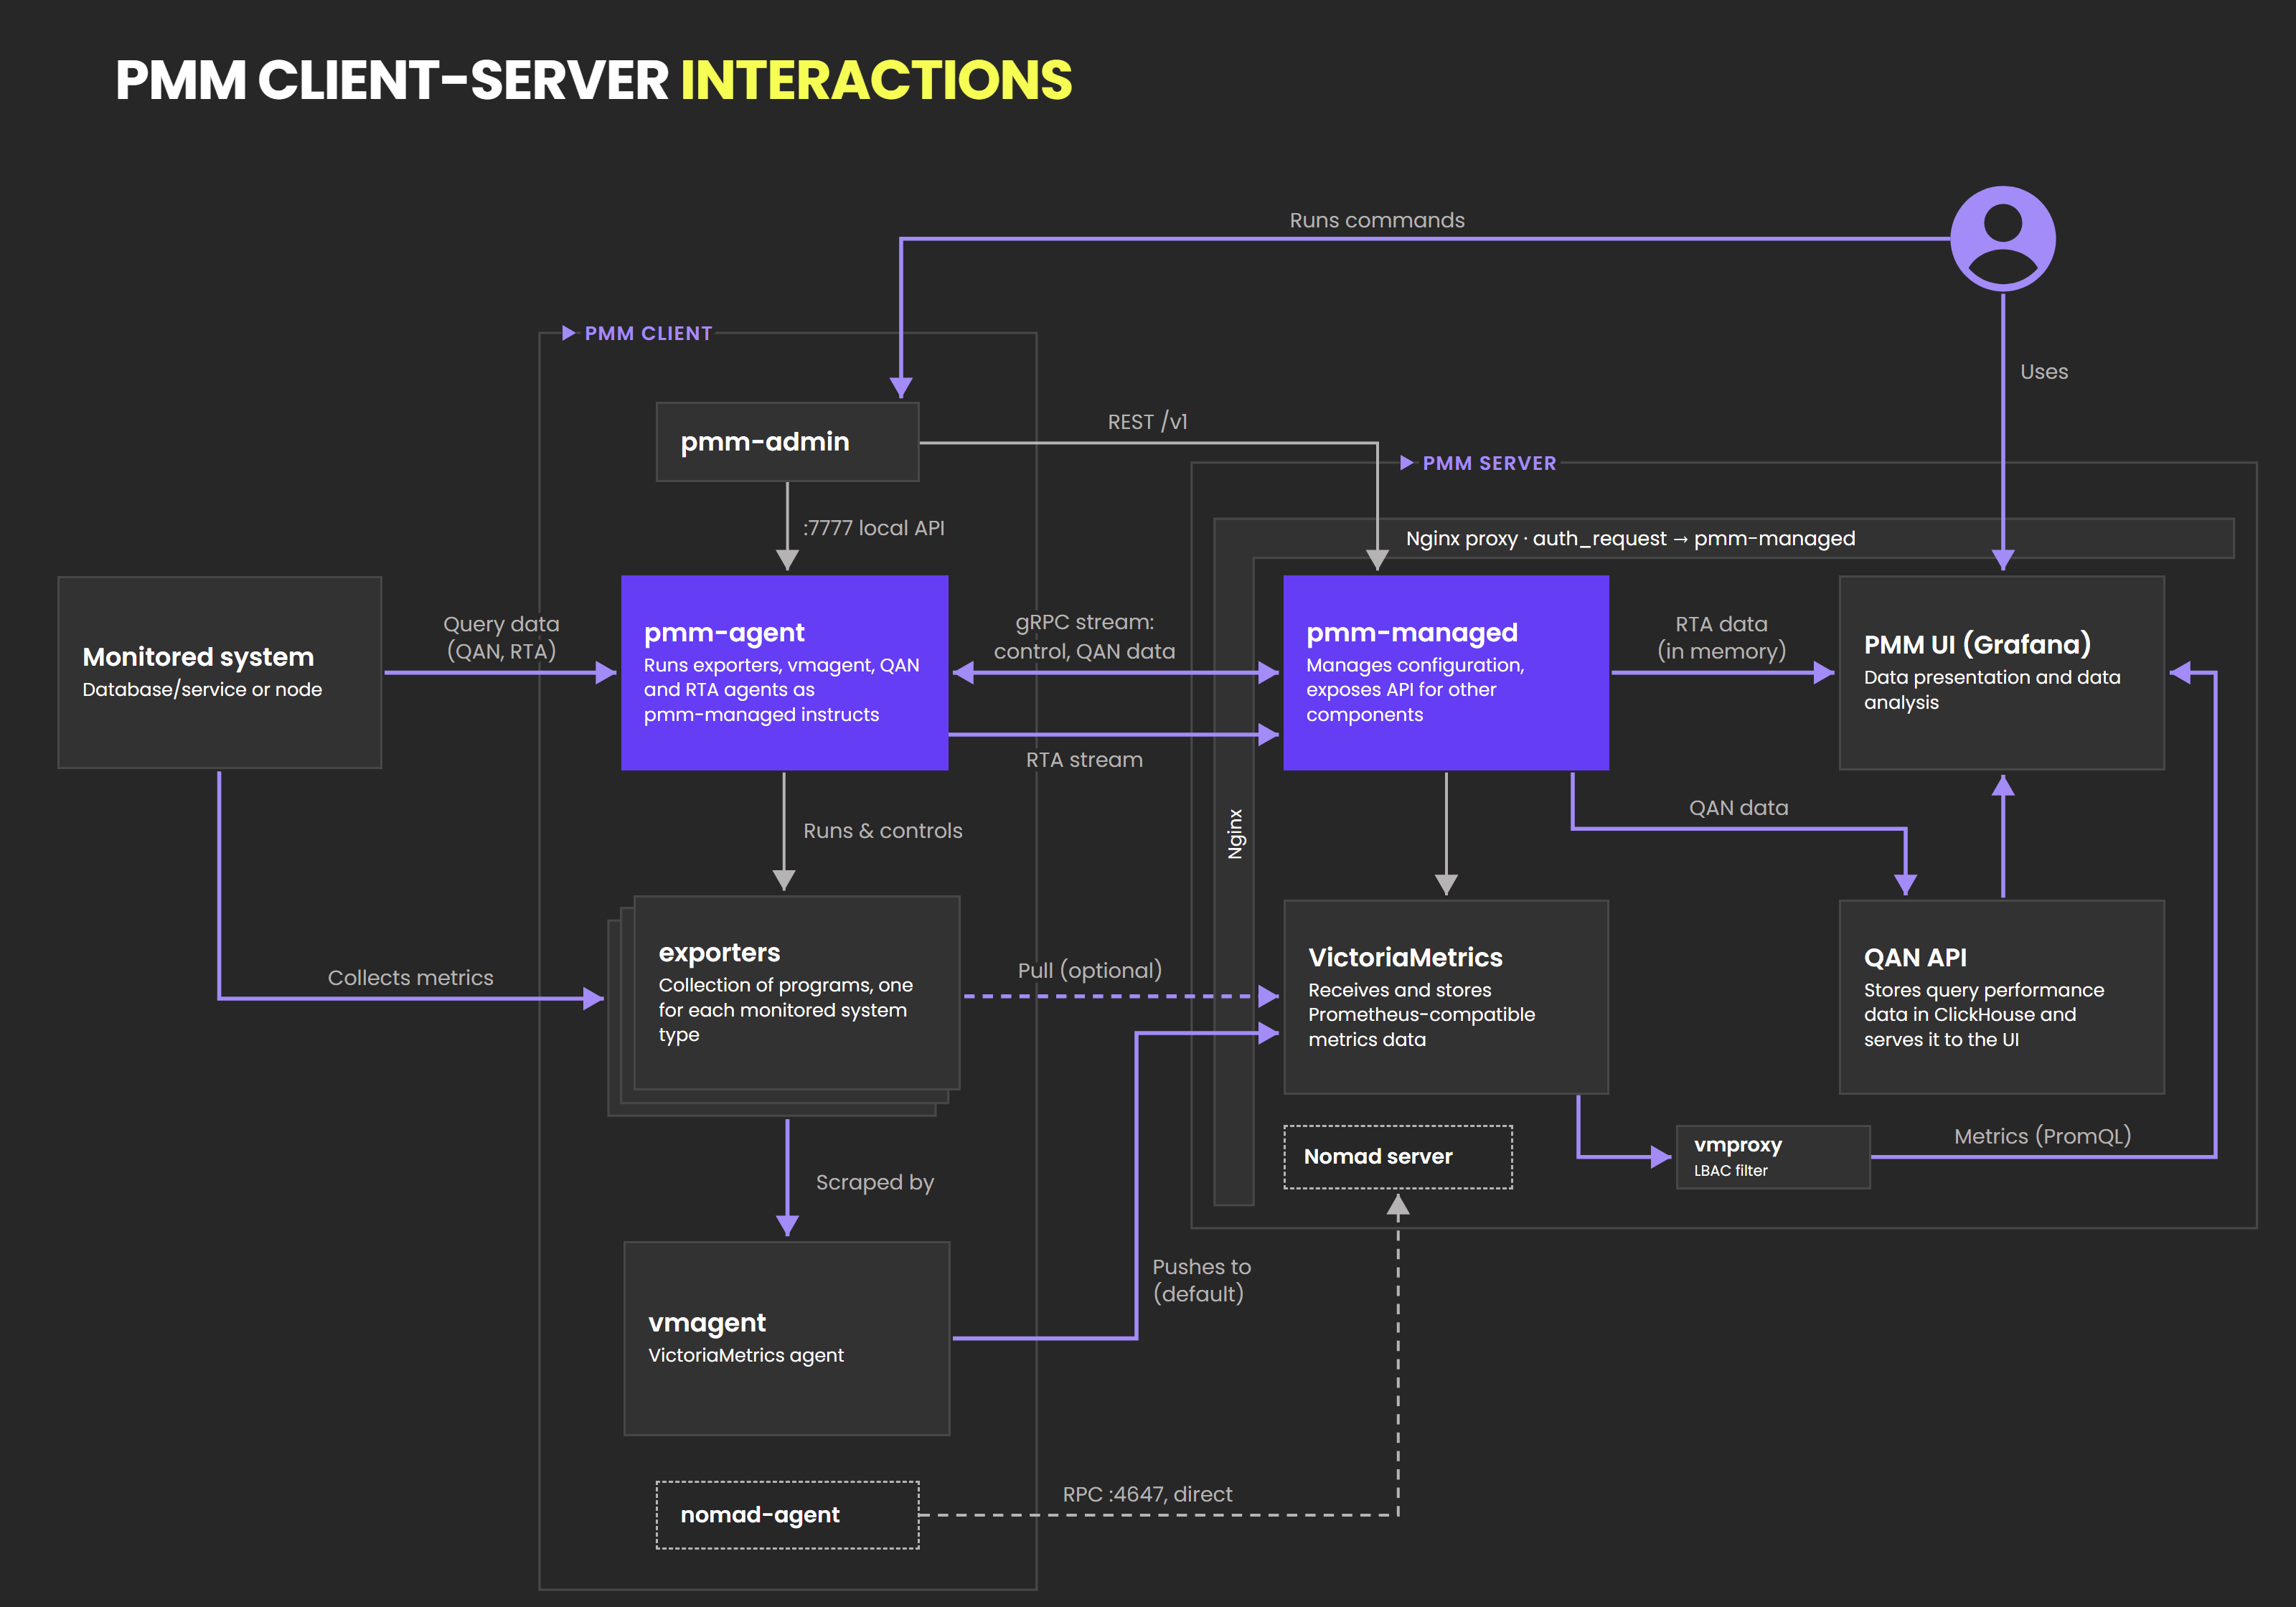Image resolution: width=2296 pixels, height=1607 pixels.
Task: Click the 'Uses' arrow label
Action: tap(2044, 372)
